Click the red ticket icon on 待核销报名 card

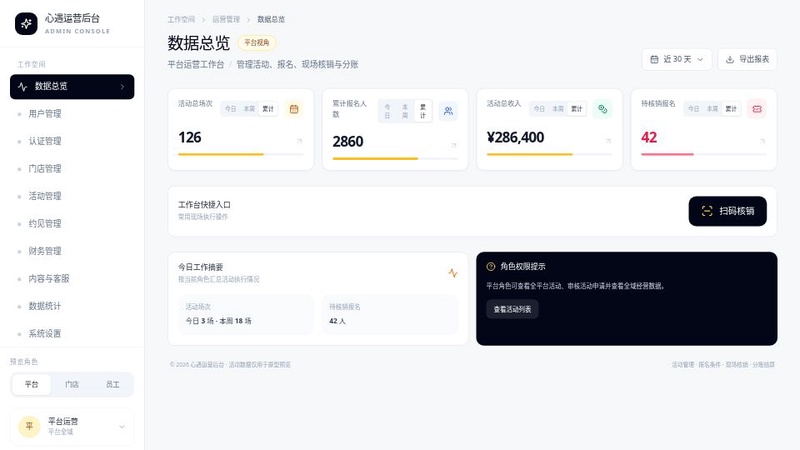click(x=757, y=109)
